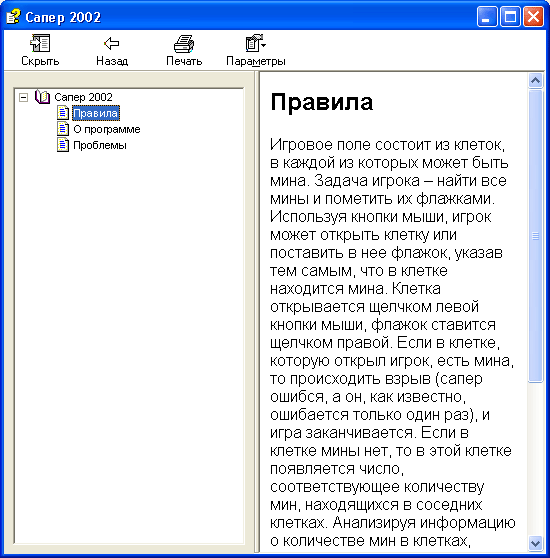
Task: Click the splitter between contents and text
Action: pyautogui.click(x=257, y=312)
